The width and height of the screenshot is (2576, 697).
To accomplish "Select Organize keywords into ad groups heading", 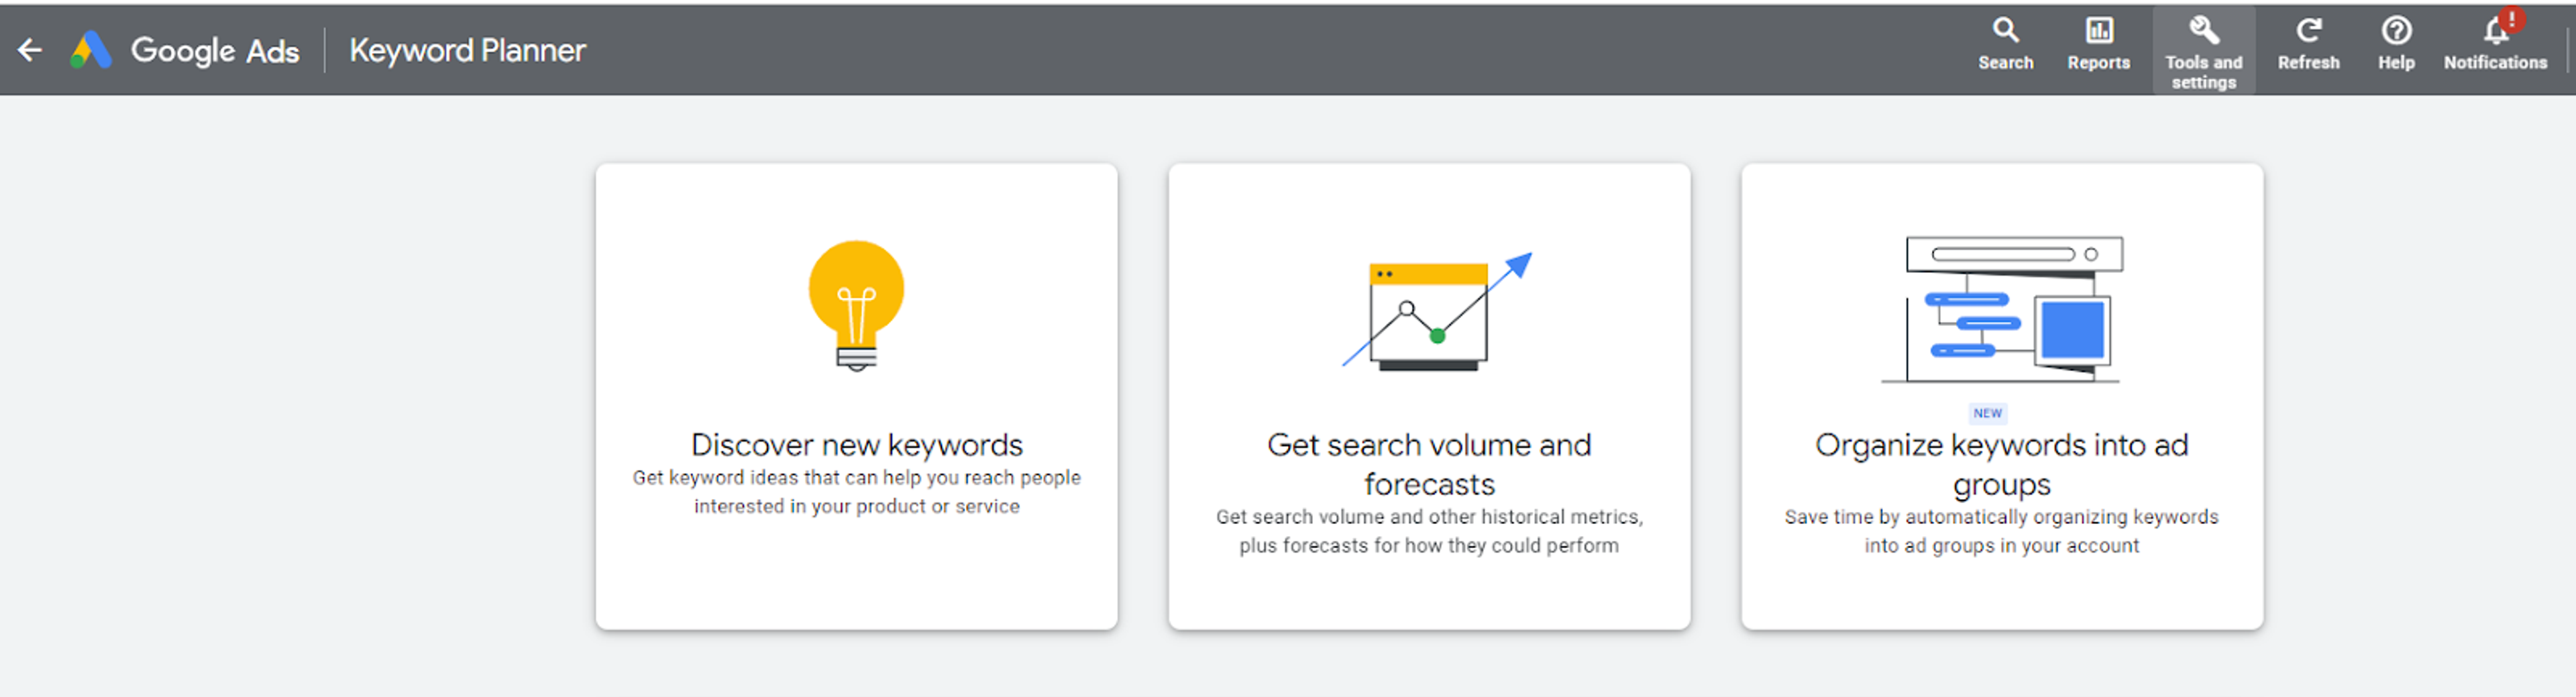I will click(x=2001, y=464).
